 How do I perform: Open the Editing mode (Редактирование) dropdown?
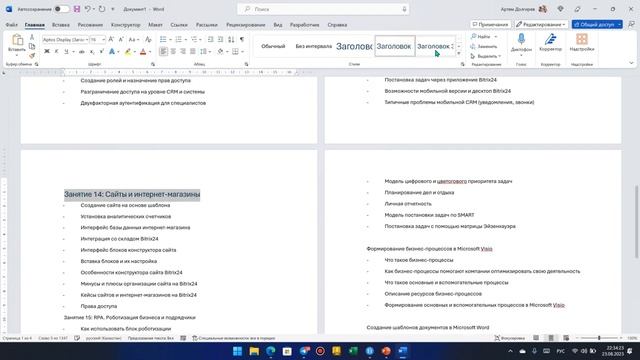click(541, 24)
